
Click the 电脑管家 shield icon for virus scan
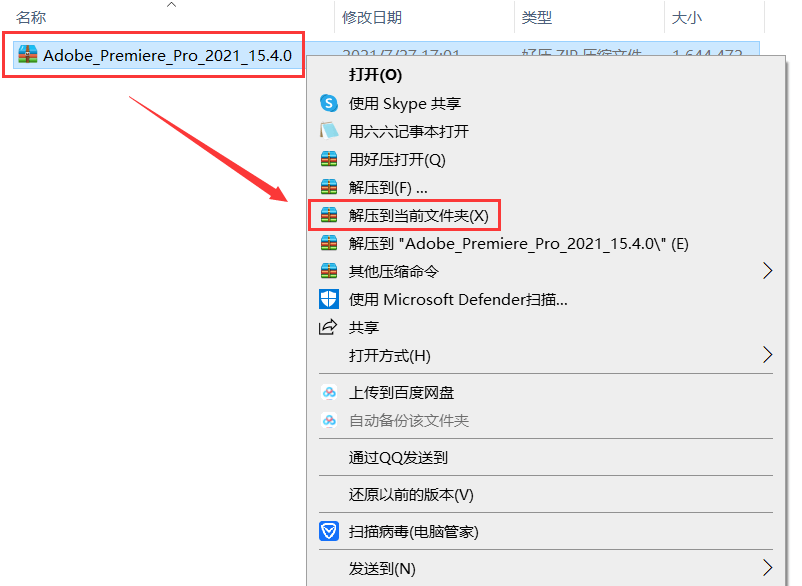pos(329,531)
